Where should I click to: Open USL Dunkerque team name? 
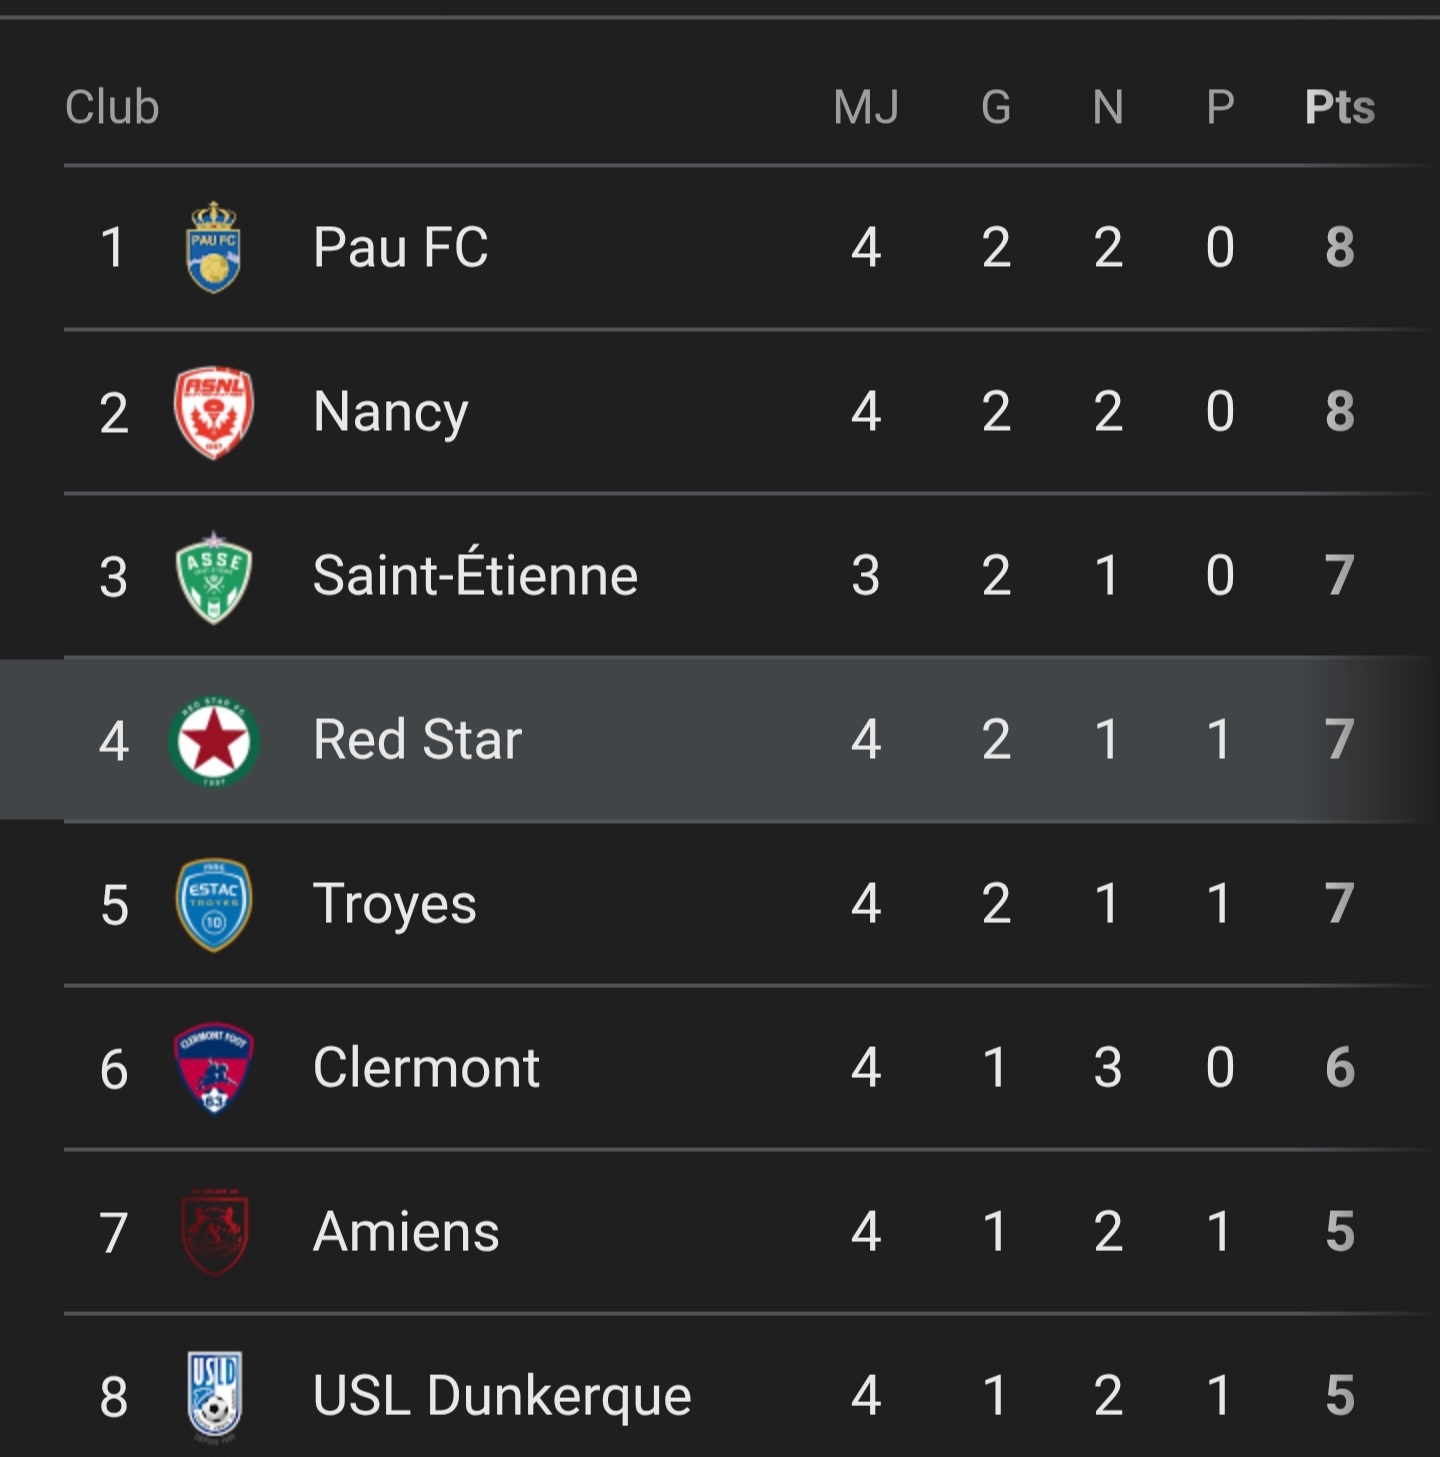(502, 1396)
